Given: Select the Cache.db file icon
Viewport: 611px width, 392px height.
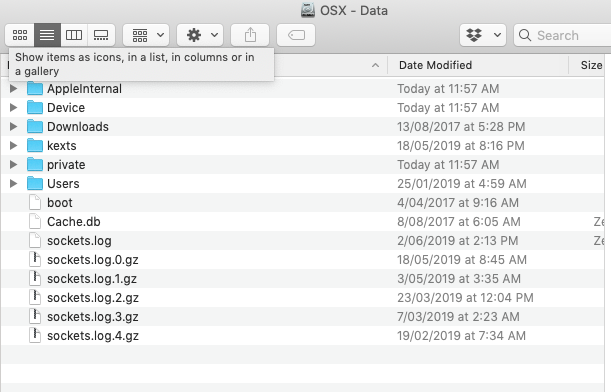Looking at the screenshot, I should tap(35, 222).
